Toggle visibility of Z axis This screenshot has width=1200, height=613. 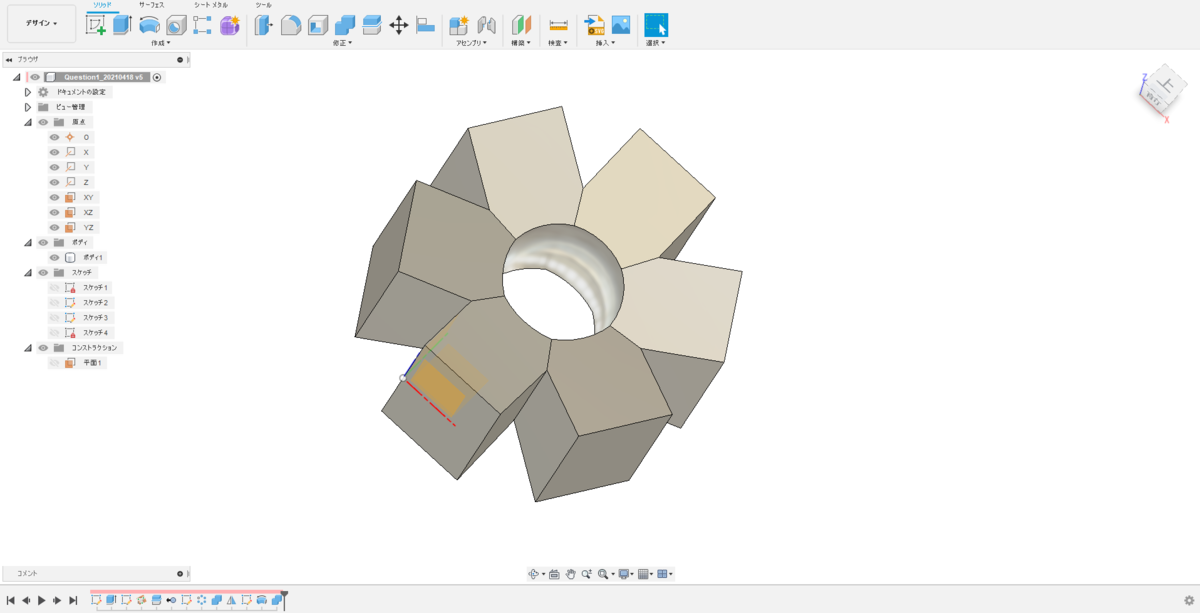pos(55,182)
